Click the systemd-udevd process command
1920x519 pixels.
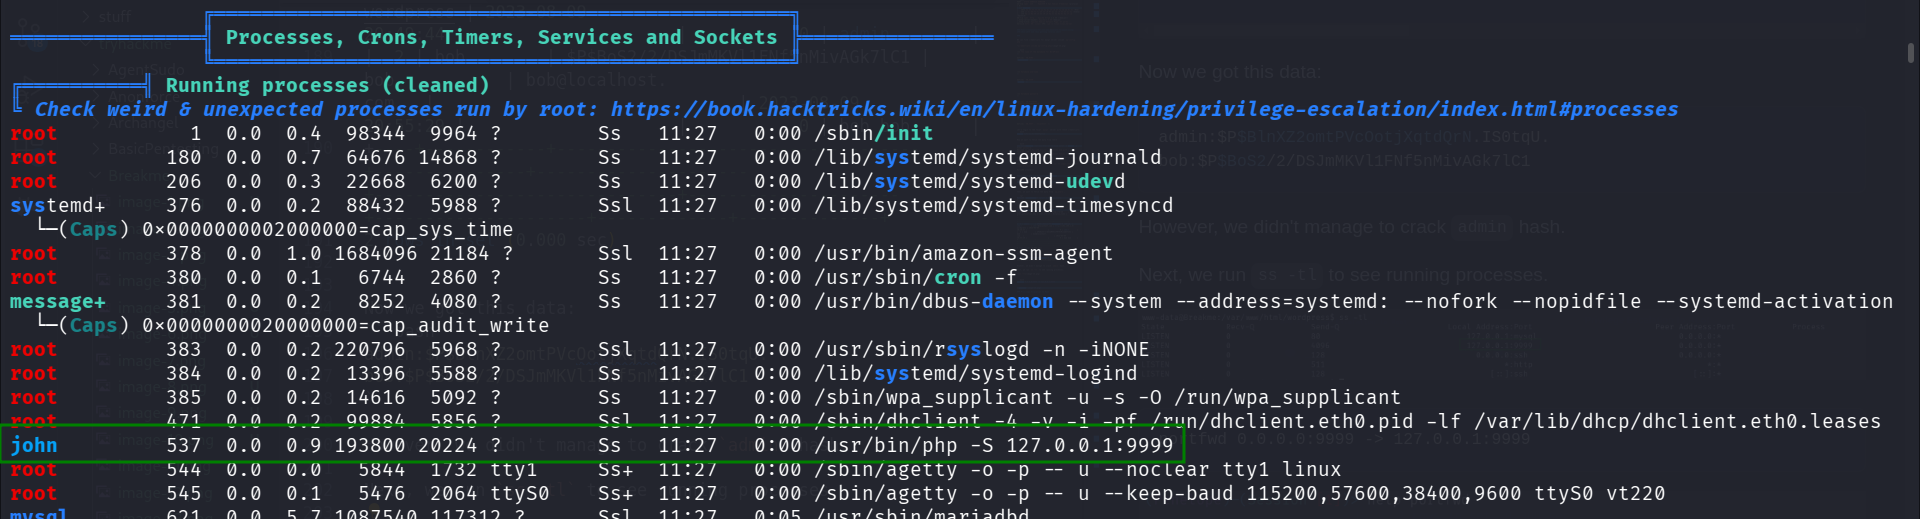[x=969, y=181]
